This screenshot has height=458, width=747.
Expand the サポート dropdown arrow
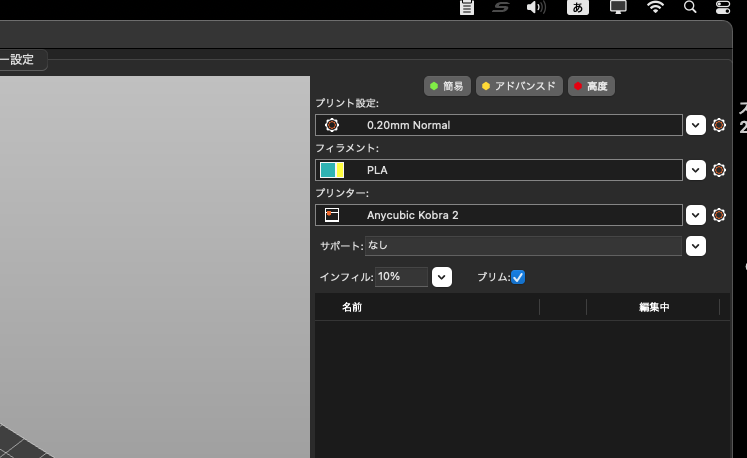(696, 246)
